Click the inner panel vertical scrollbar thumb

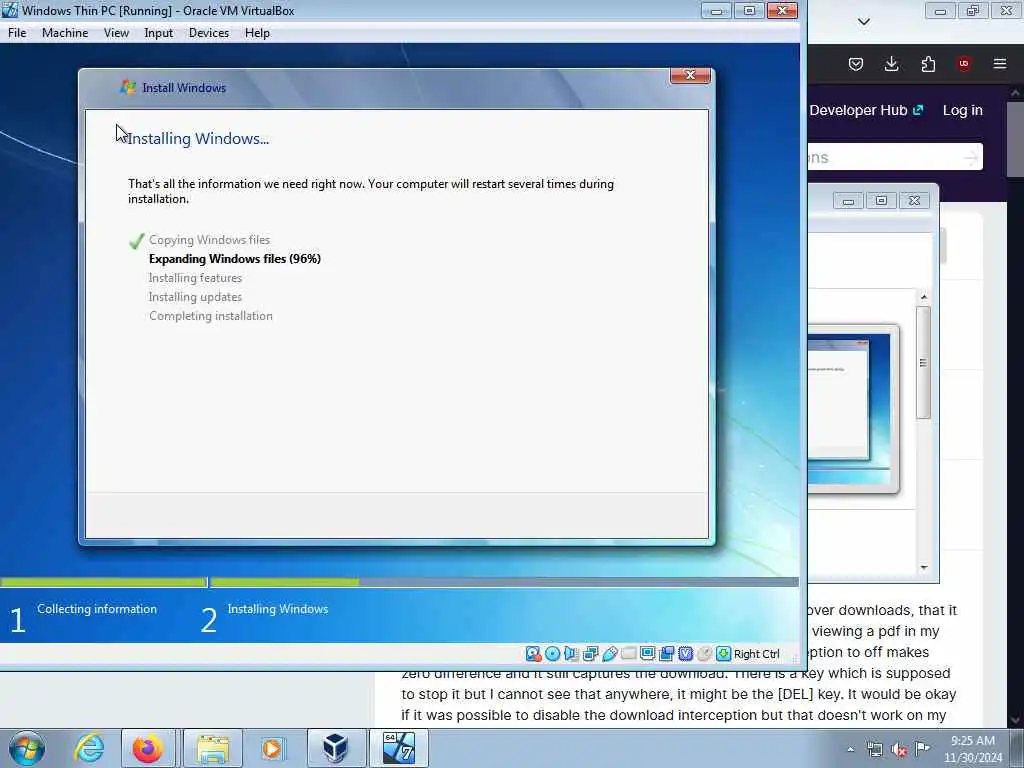923,362
